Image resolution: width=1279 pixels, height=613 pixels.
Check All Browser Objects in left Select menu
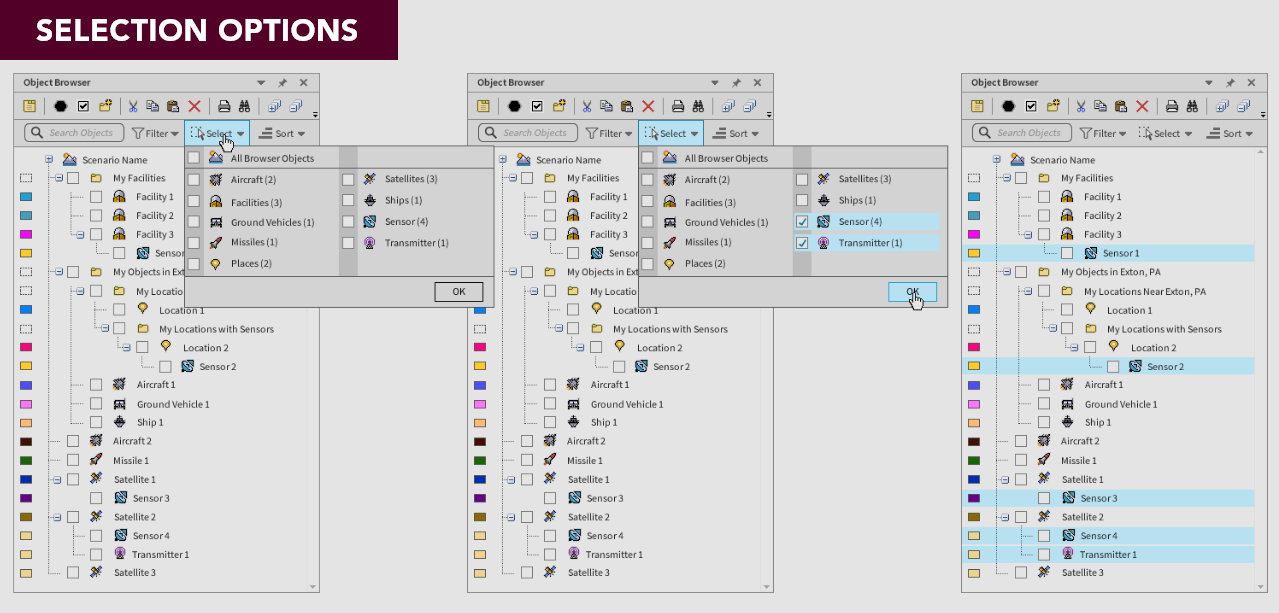coord(194,158)
